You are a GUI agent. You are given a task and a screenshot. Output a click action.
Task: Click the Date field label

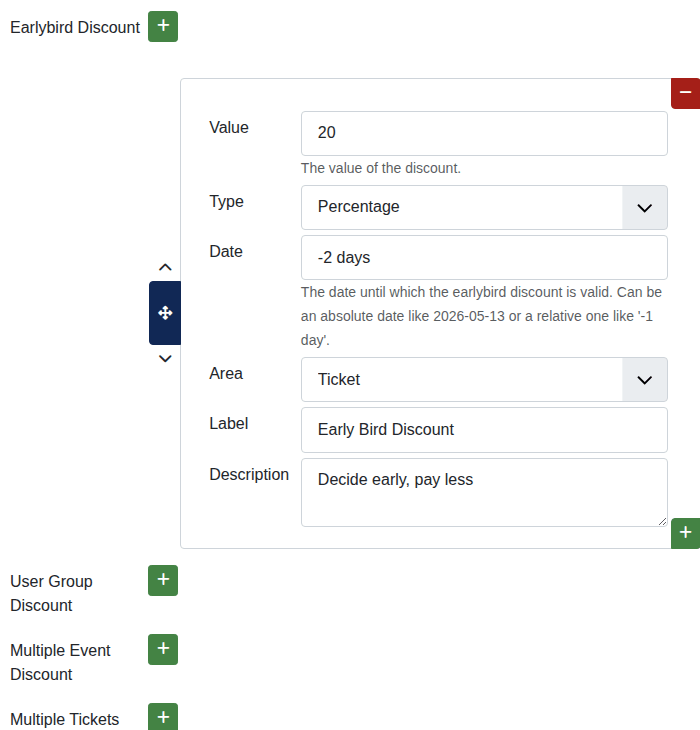click(x=226, y=251)
